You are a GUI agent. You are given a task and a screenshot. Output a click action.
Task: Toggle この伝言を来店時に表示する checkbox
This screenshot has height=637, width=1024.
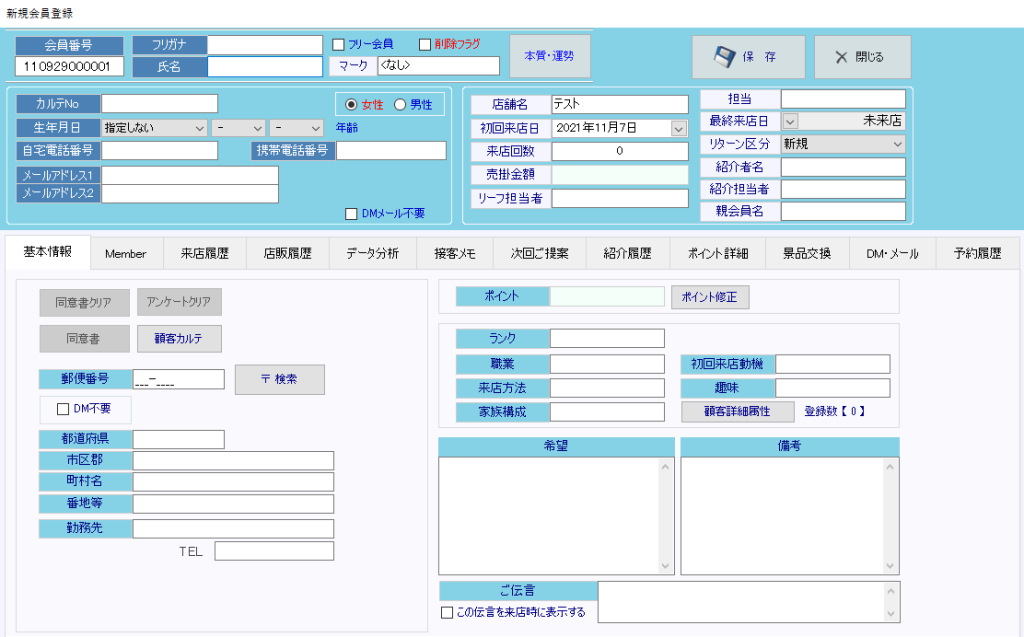click(x=447, y=612)
